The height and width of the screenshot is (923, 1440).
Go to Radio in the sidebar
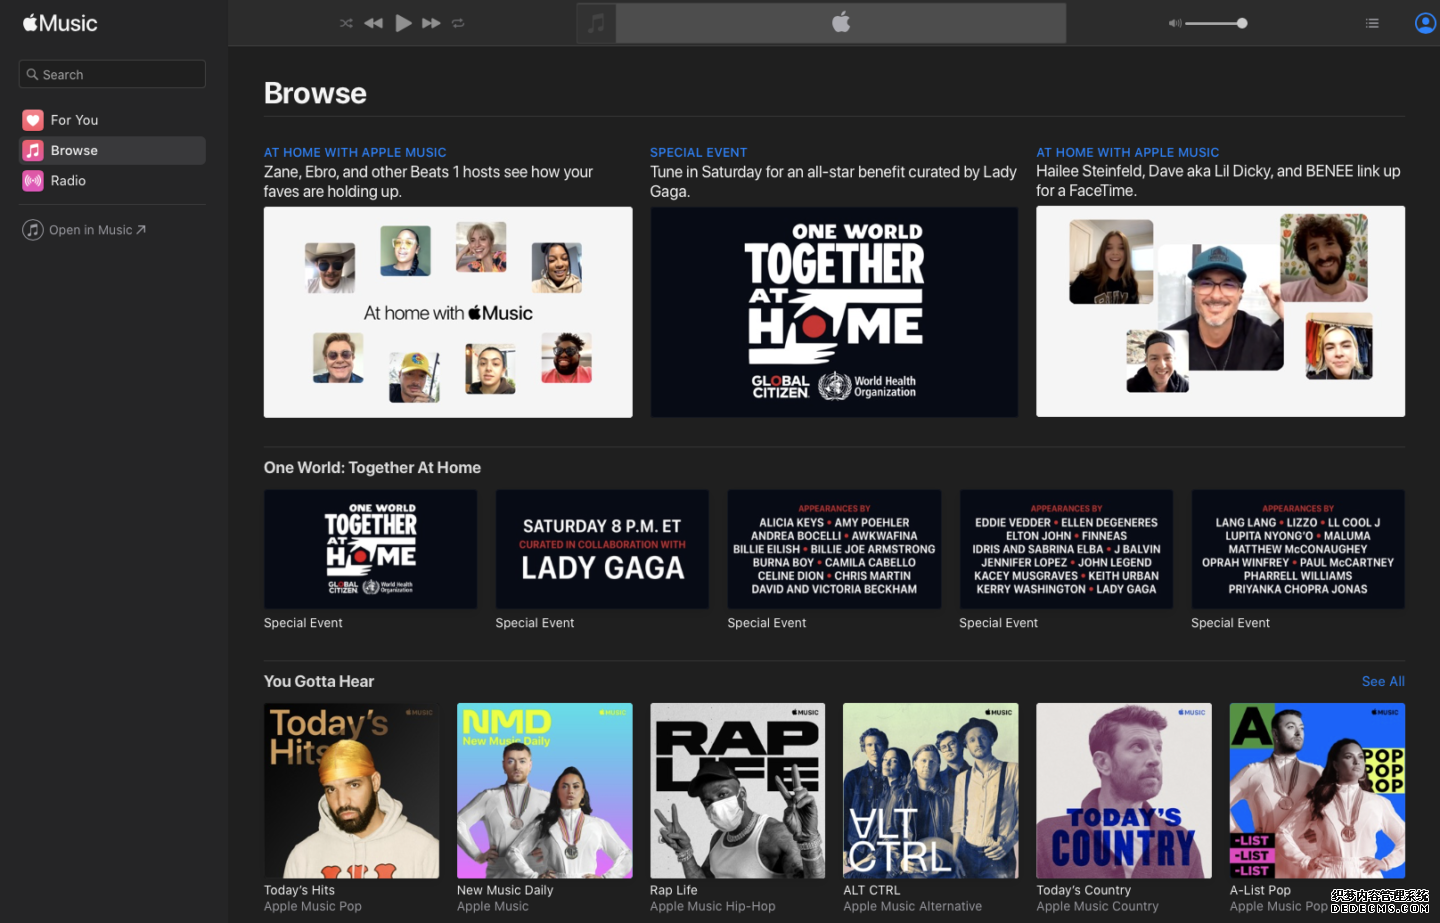click(x=112, y=181)
